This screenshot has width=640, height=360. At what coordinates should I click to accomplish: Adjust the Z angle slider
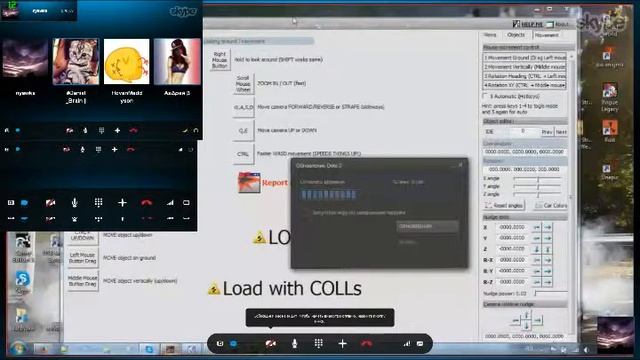coord(538,194)
